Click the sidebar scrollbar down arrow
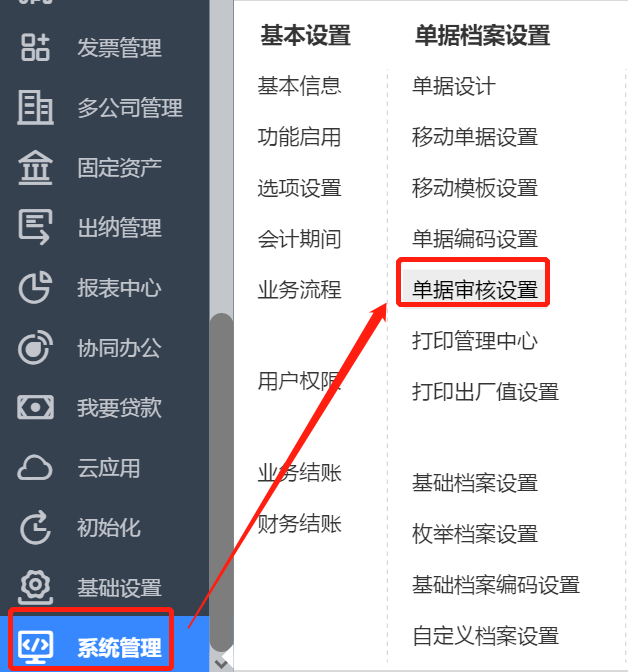 (221, 665)
